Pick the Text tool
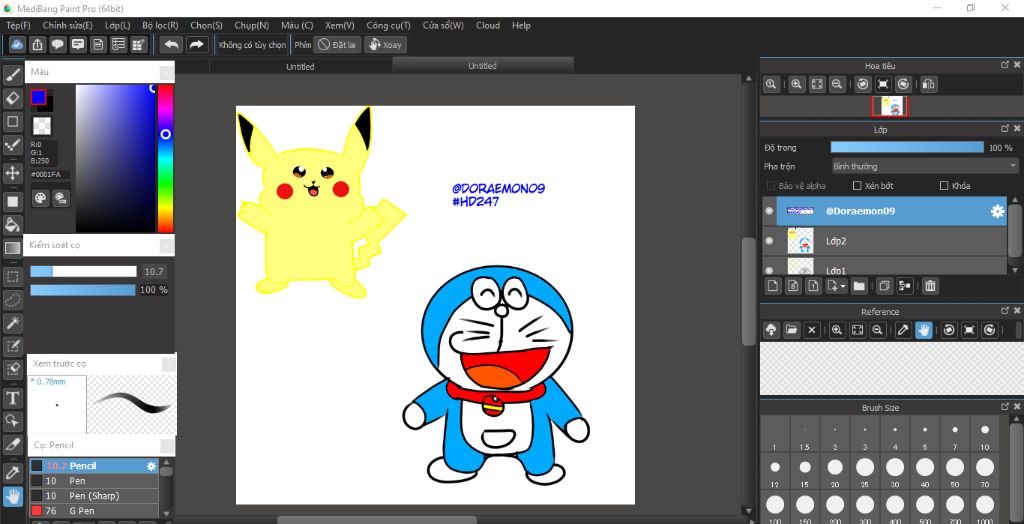The width and height of the screenshot is (1024, 524). (x=13, y=397)
